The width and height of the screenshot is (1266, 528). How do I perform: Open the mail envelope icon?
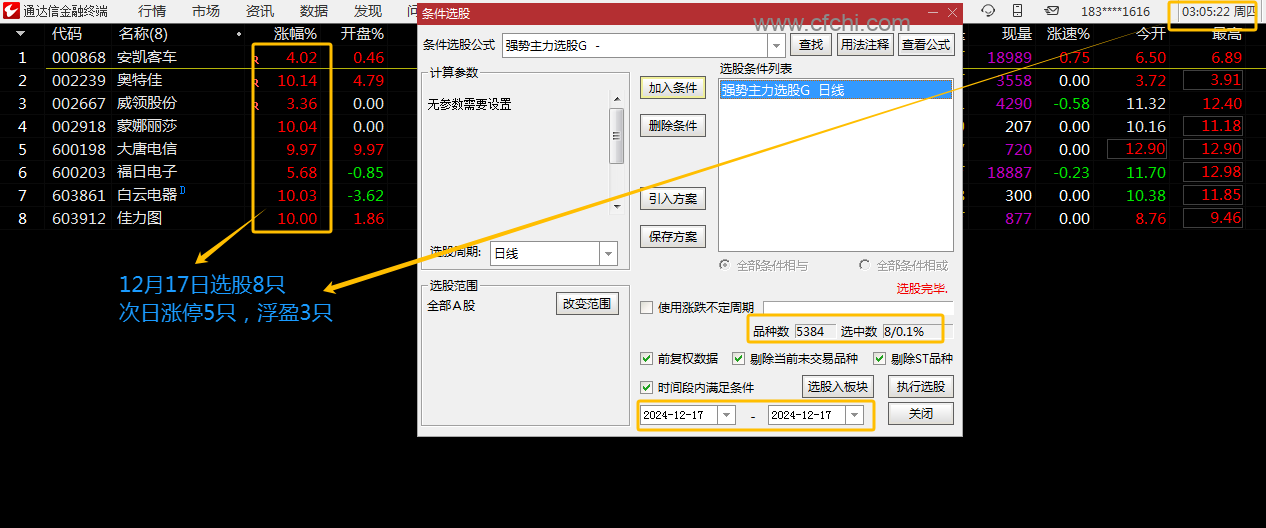pyautogui.click(x=1052, y=11)
